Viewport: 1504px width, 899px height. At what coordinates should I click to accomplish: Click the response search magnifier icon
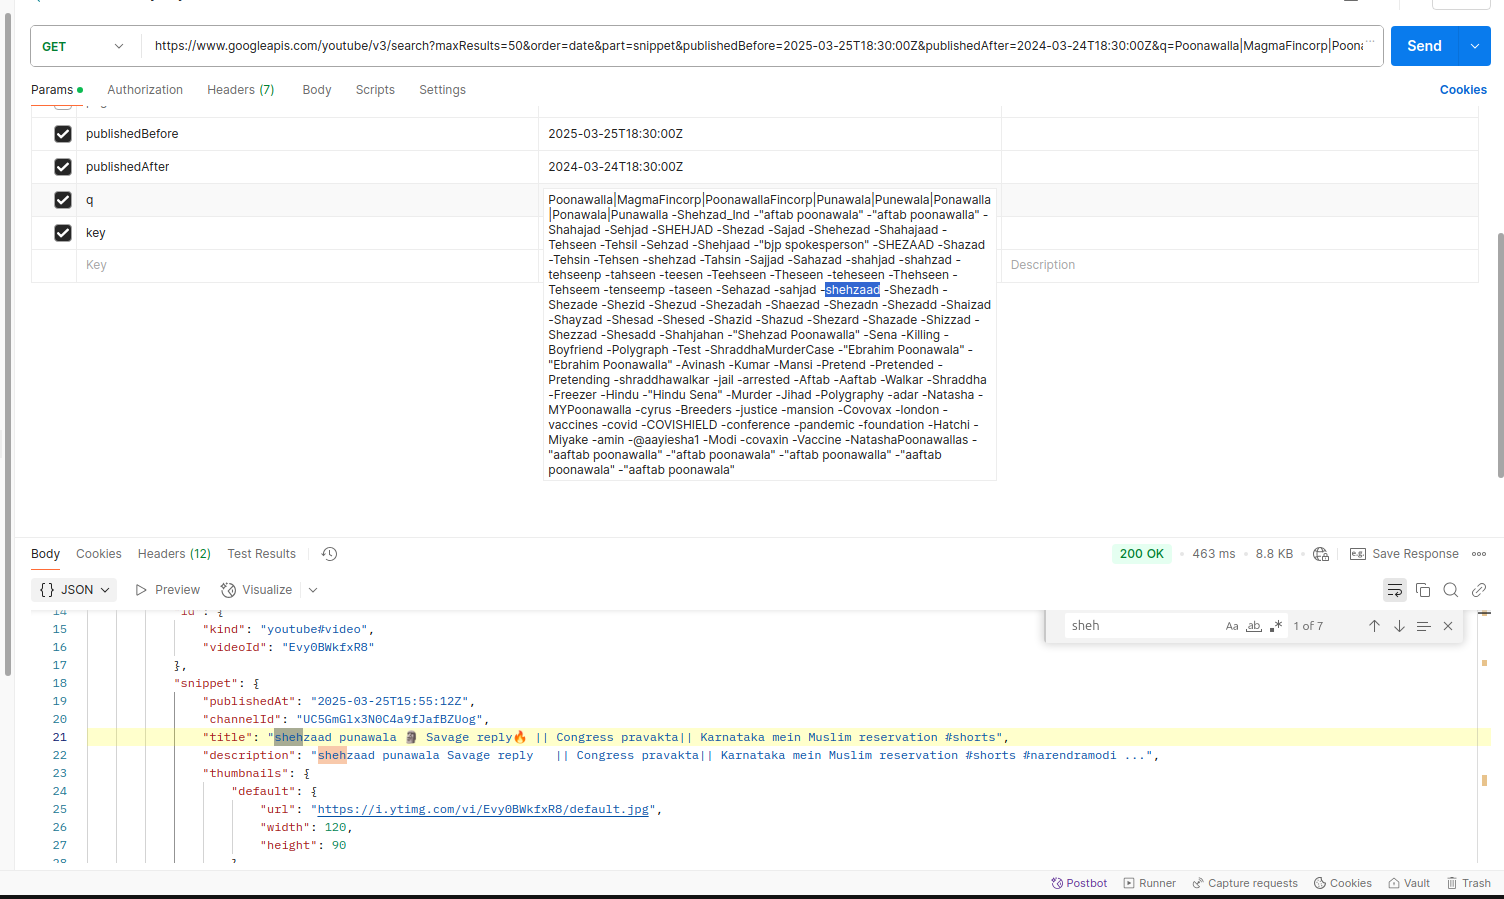[1451, 590]
